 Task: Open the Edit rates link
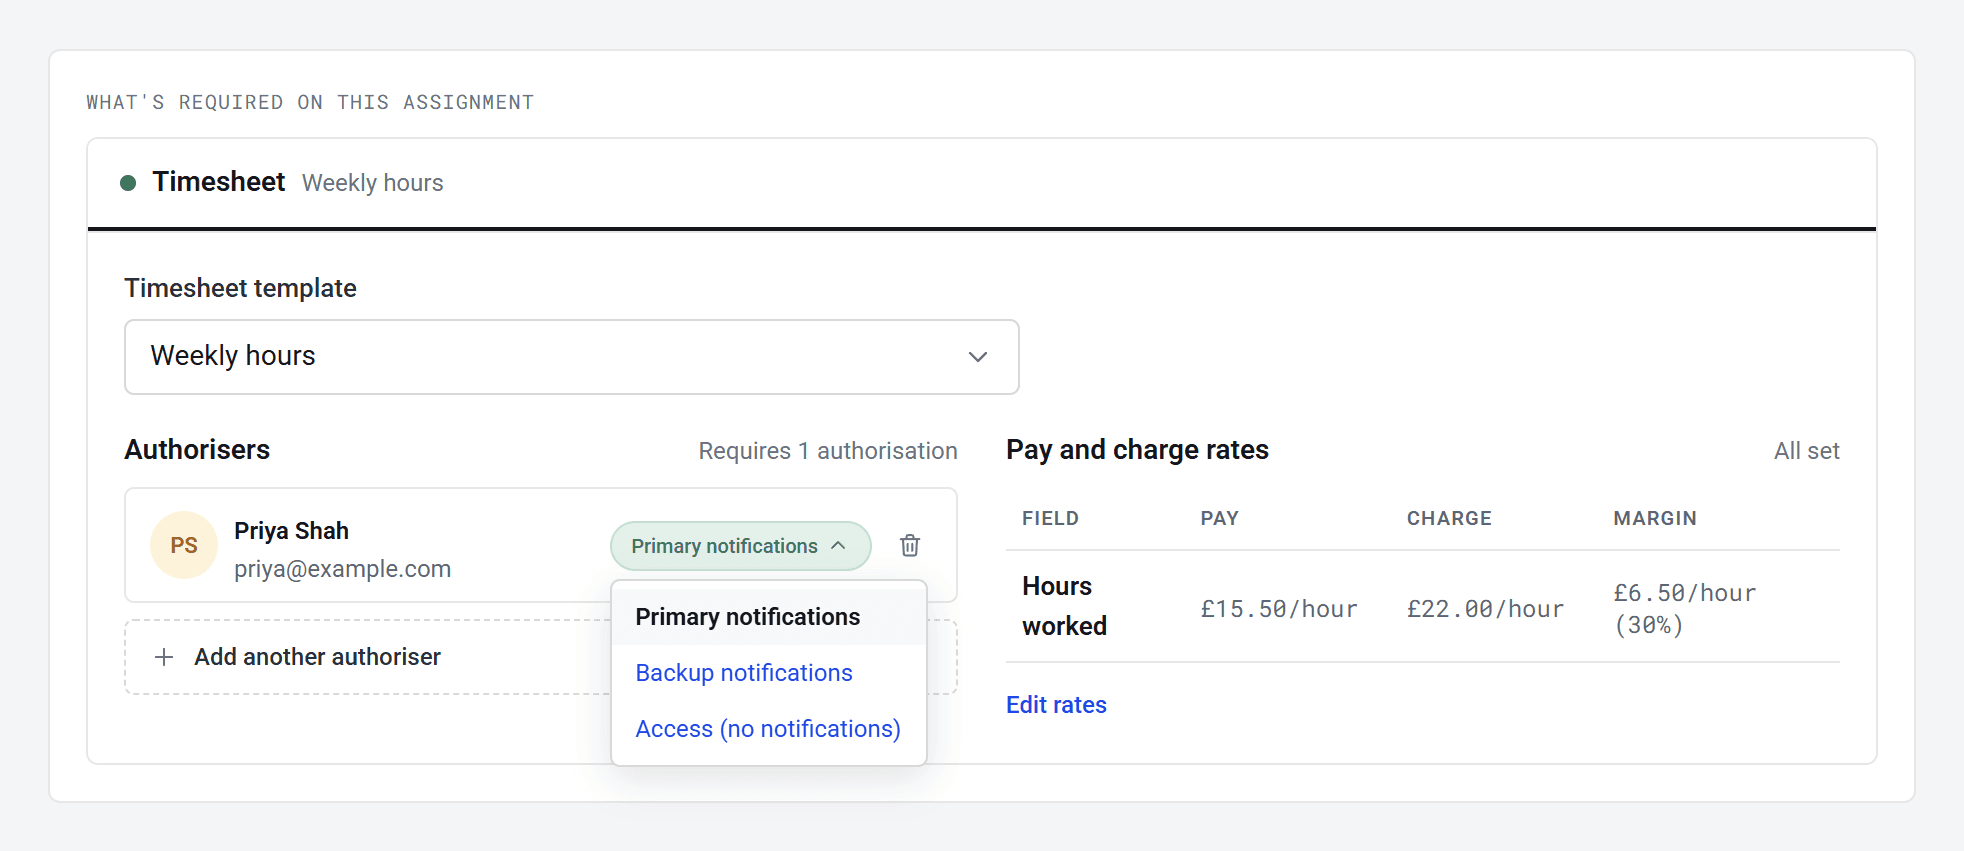1056,705
